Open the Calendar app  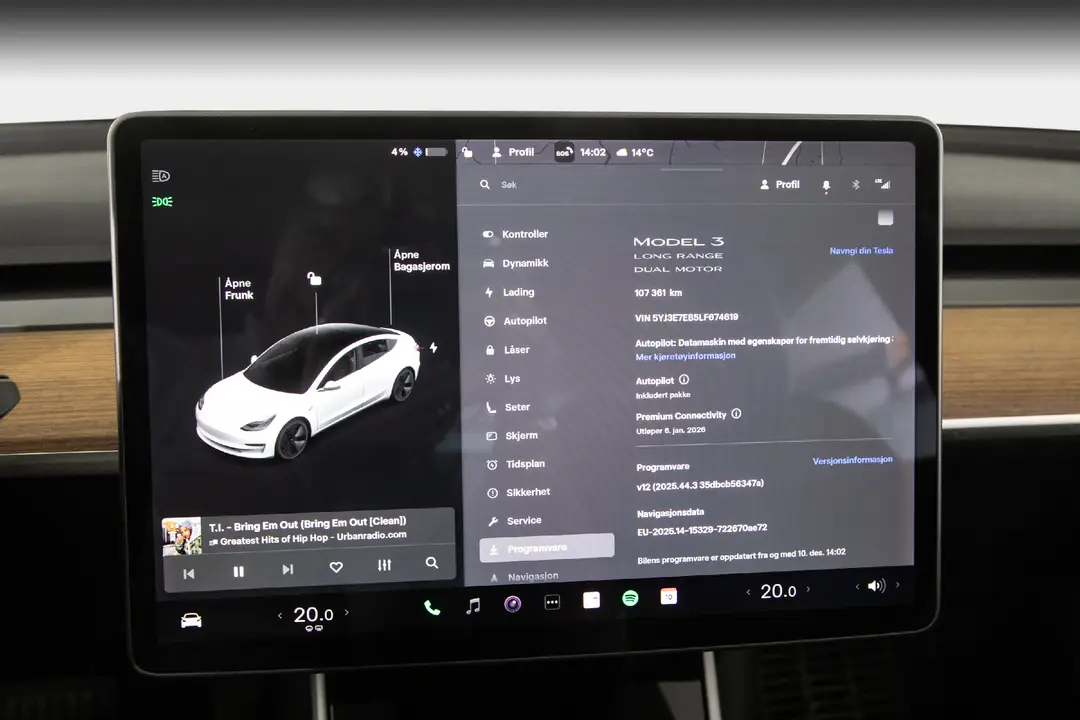[x=668, y=596]
